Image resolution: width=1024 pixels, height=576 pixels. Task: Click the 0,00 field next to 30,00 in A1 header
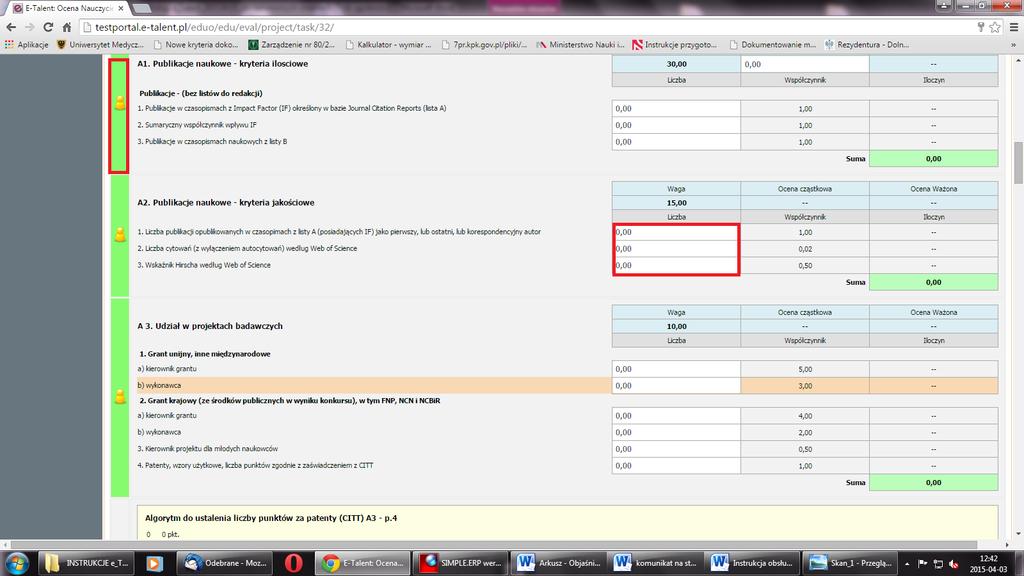click(805, 64)
